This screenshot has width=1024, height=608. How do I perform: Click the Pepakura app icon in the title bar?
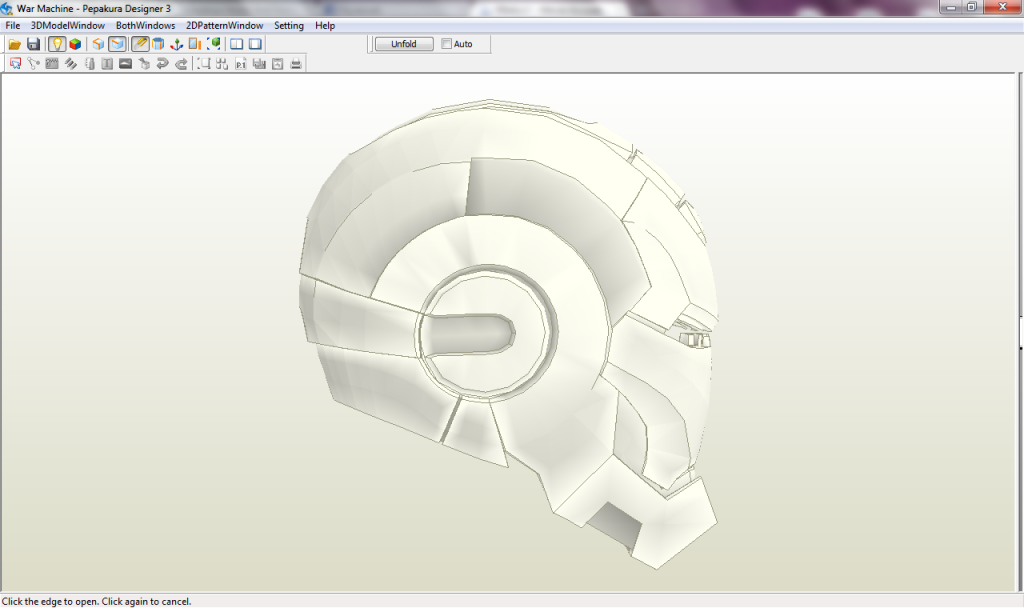coord(7,8)
